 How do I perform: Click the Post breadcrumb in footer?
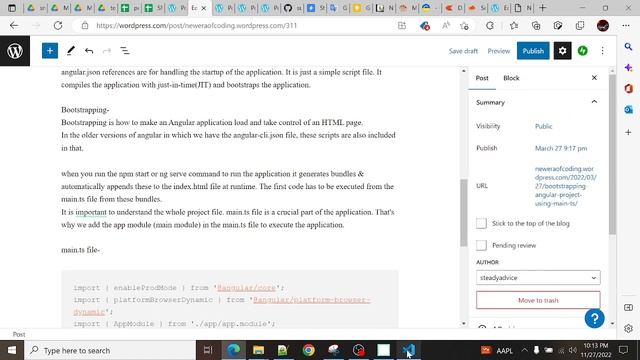click(19, 334)
